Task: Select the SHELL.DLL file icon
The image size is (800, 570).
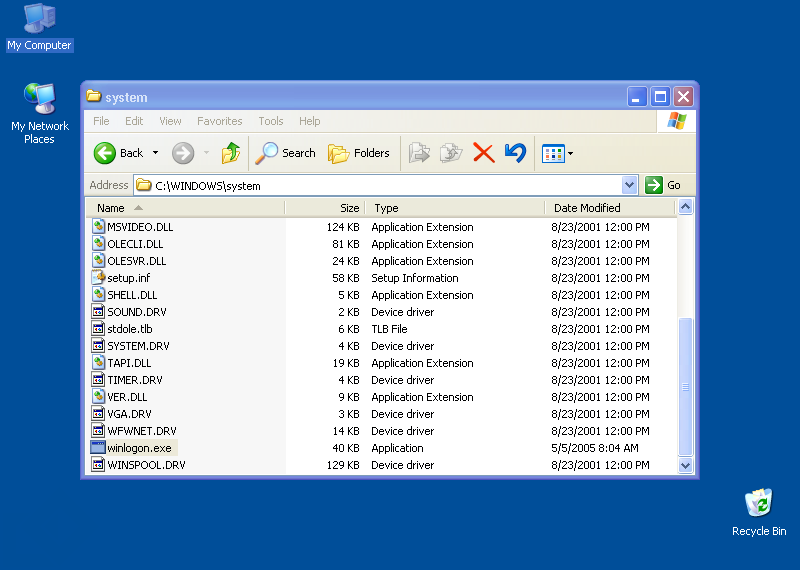Action: point(98,294)
